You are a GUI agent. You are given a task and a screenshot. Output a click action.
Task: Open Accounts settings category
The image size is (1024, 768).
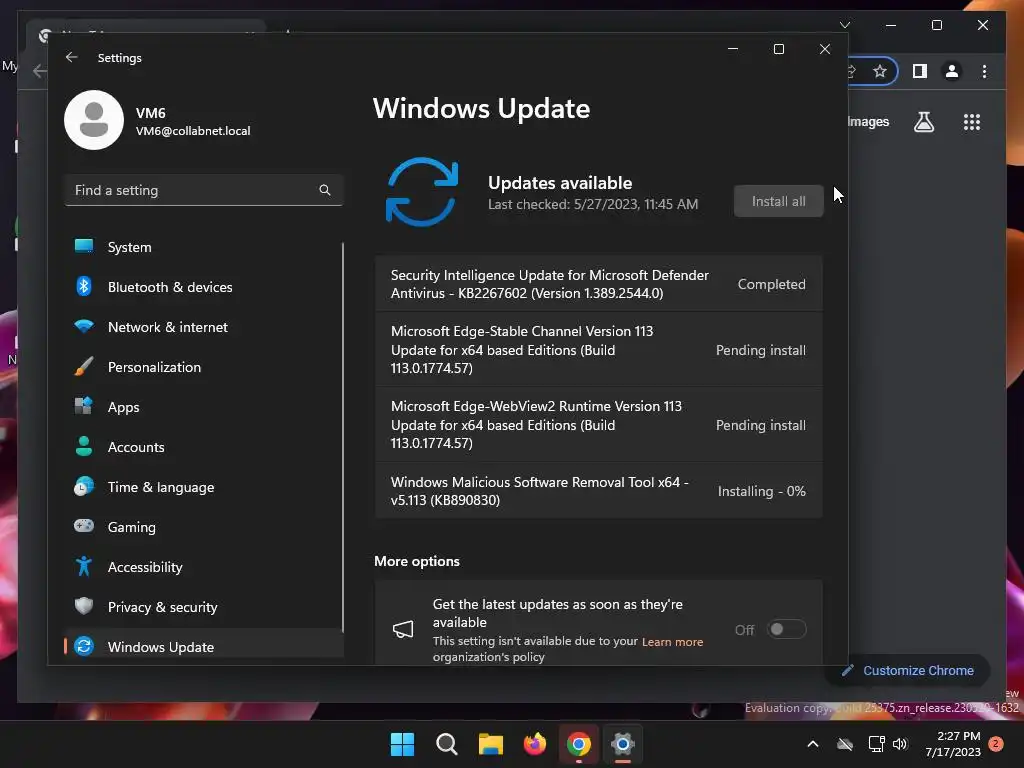pyautogui.click(x=204, y=447)
